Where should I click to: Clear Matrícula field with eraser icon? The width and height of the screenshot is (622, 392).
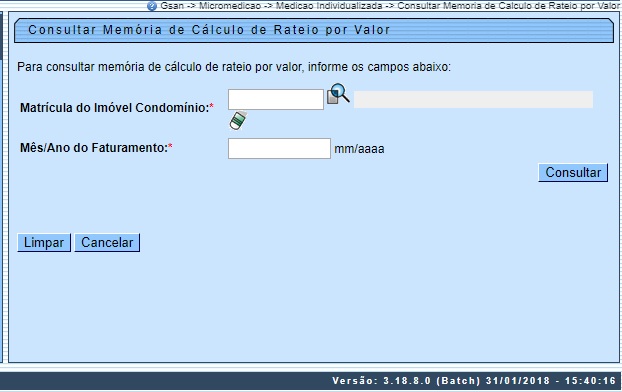click(x=238, y=120)
